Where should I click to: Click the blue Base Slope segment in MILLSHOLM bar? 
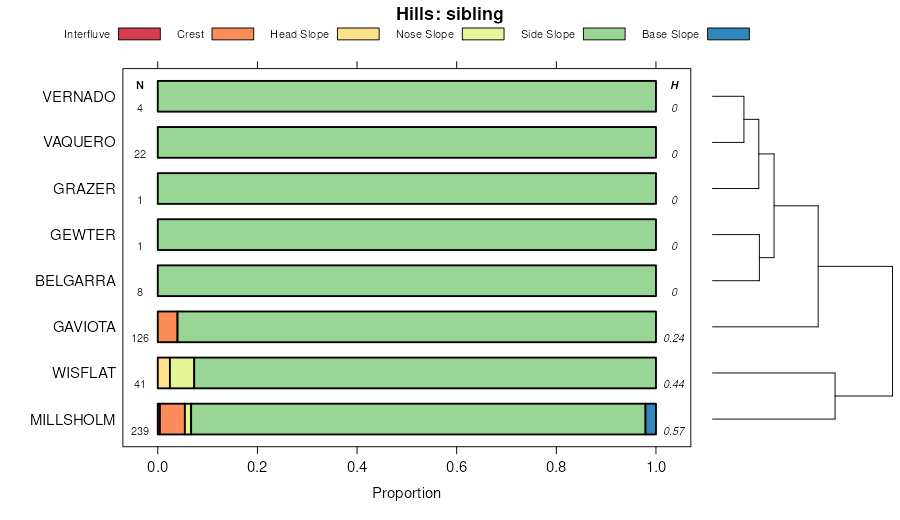pyautogui.click(x=651, y=419)
